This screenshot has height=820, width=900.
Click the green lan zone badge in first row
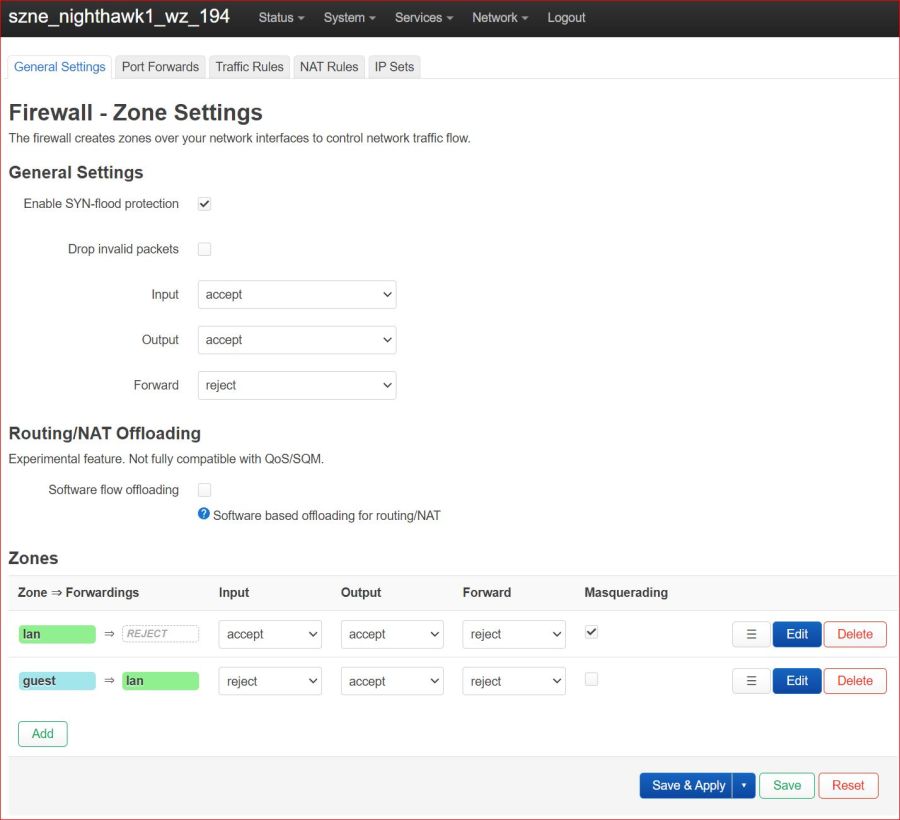point(57,634)
